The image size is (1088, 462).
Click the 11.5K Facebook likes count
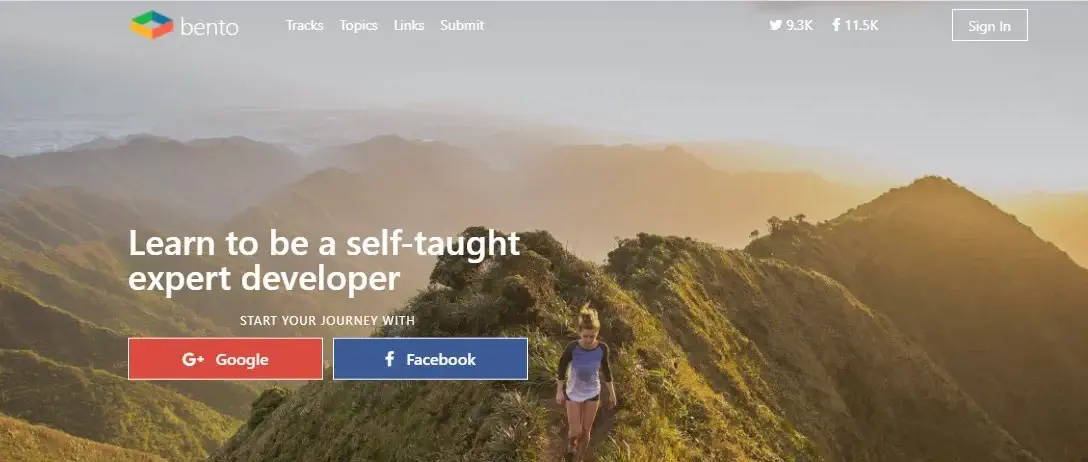click(x=861, y=26)
